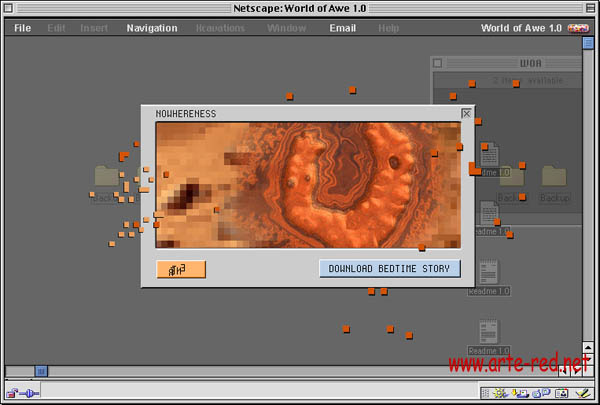Open the Navigation menu
The height and width of the screenshot is (405, 600).
[x=152, y=28]
